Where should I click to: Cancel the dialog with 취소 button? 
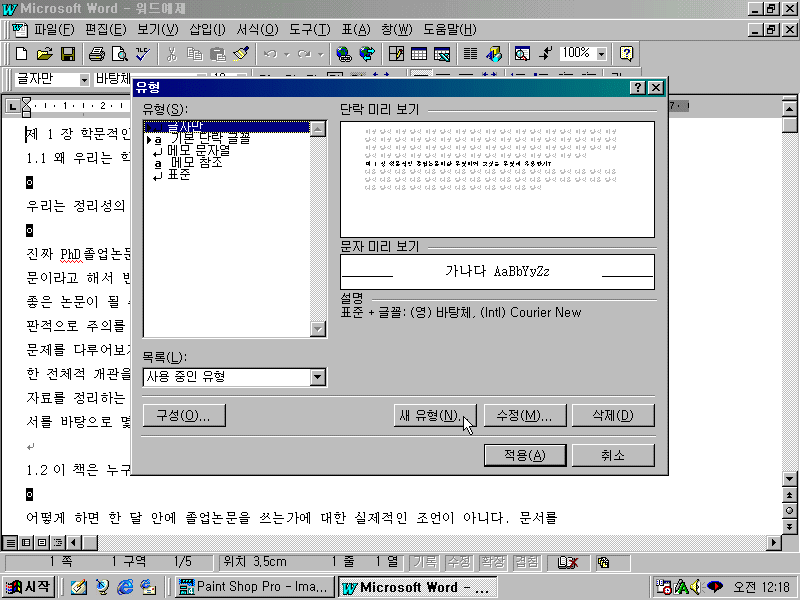pos(613,455)
